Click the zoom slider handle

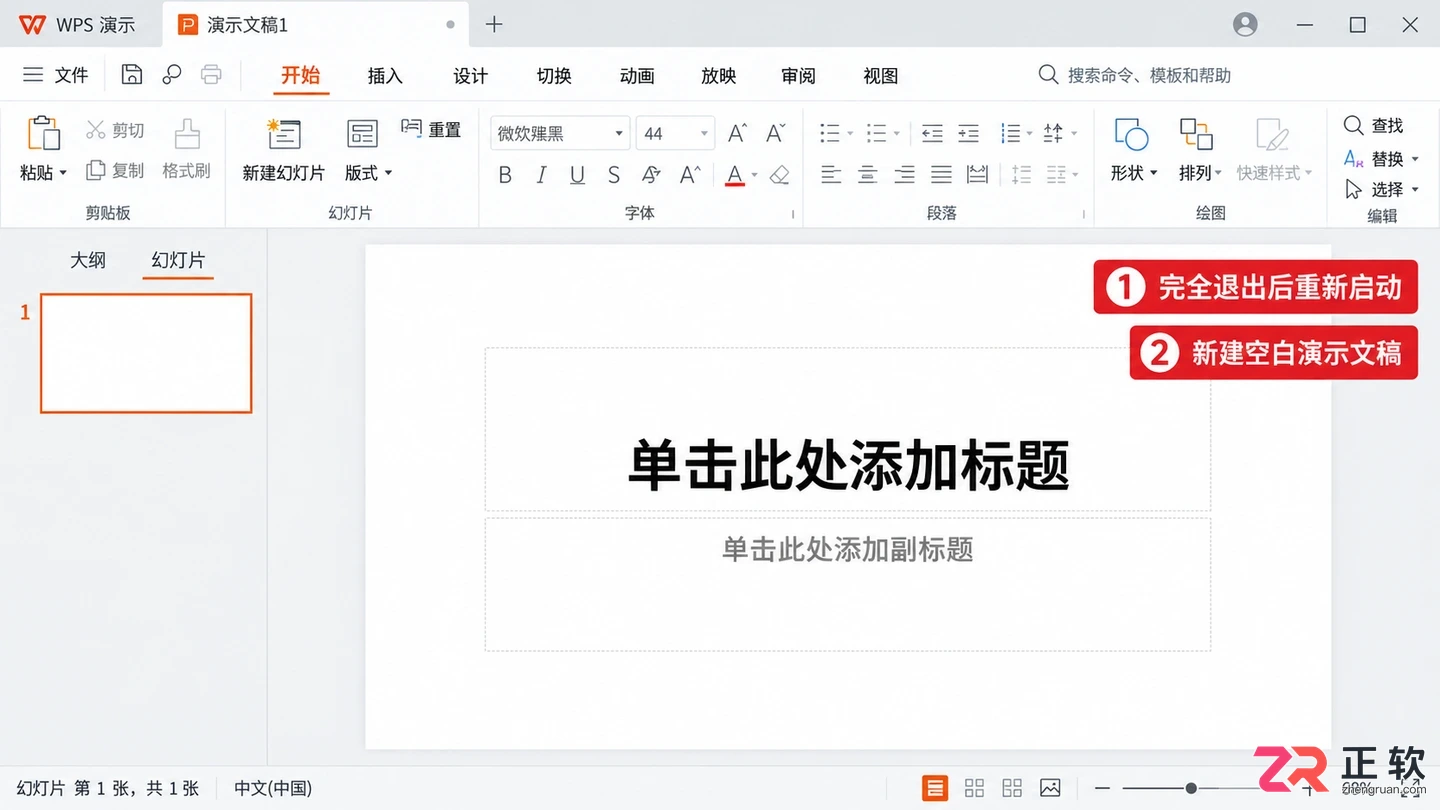[1191, 788]
